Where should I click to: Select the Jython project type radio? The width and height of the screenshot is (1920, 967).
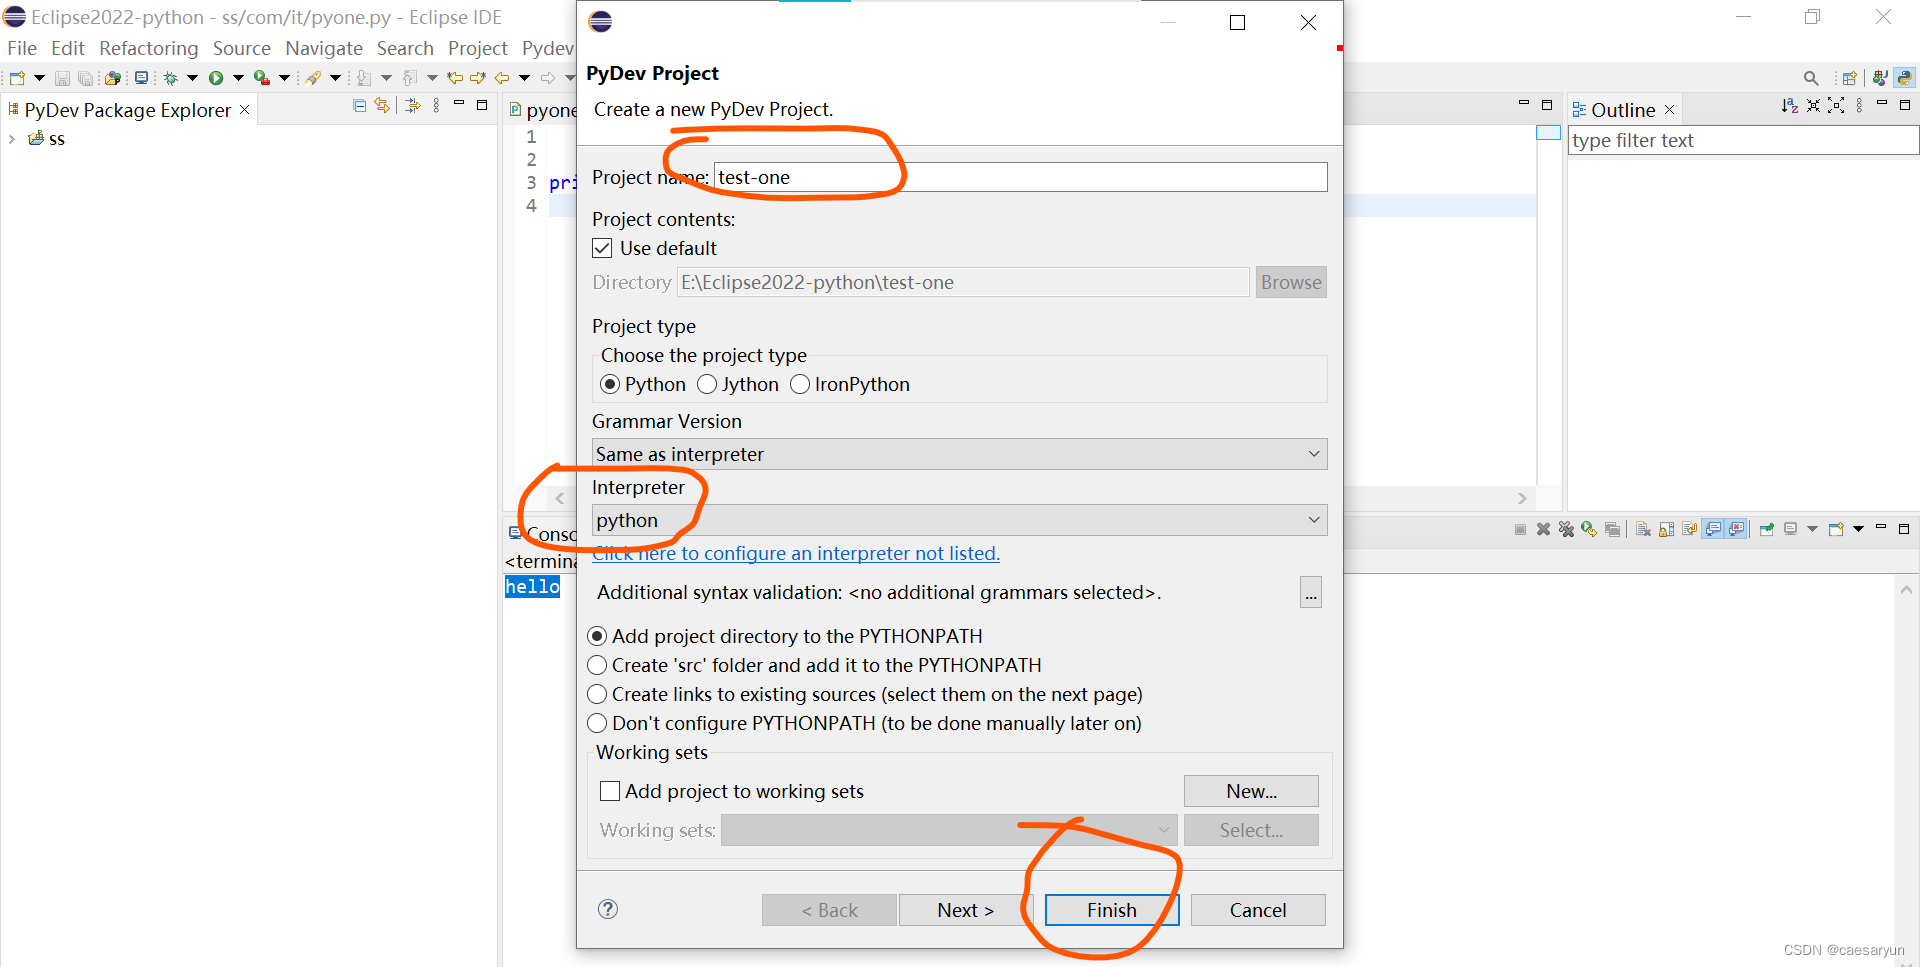(707, 384)
